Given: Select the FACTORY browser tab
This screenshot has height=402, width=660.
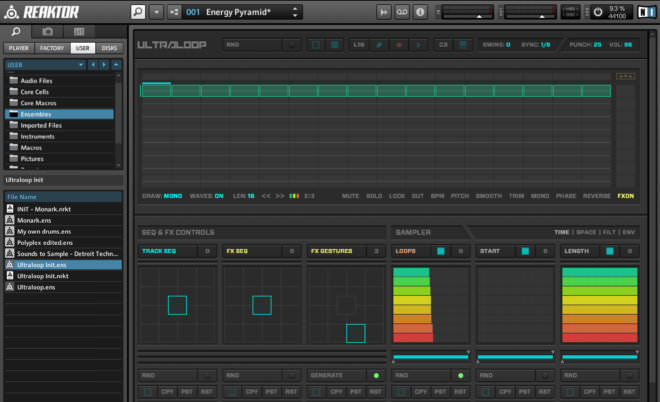Looking at the screenshot, I should pyautogui.click(x=52, y=48).
